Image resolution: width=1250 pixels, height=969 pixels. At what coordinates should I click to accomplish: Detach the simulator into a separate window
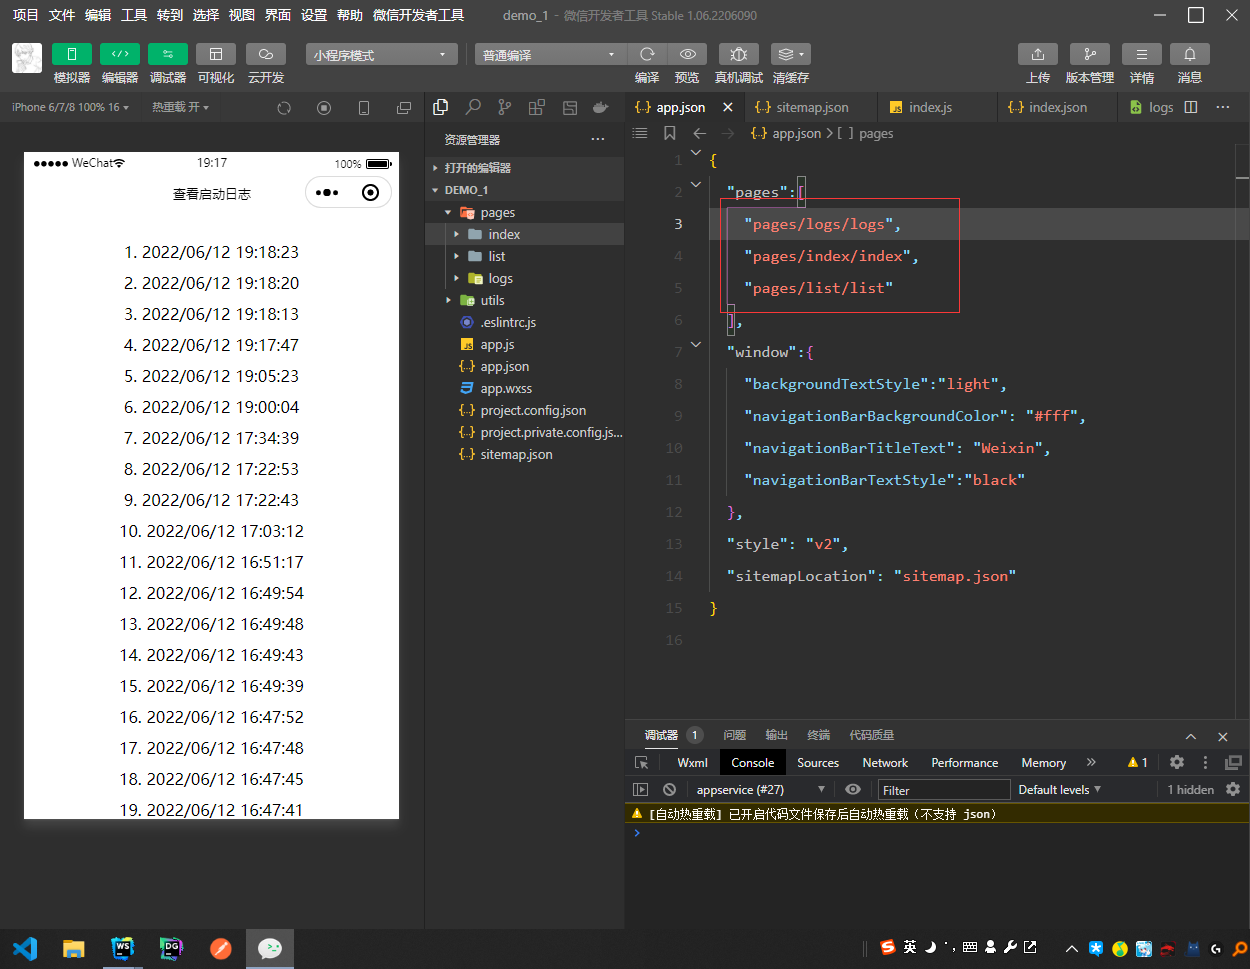[404, 108]
